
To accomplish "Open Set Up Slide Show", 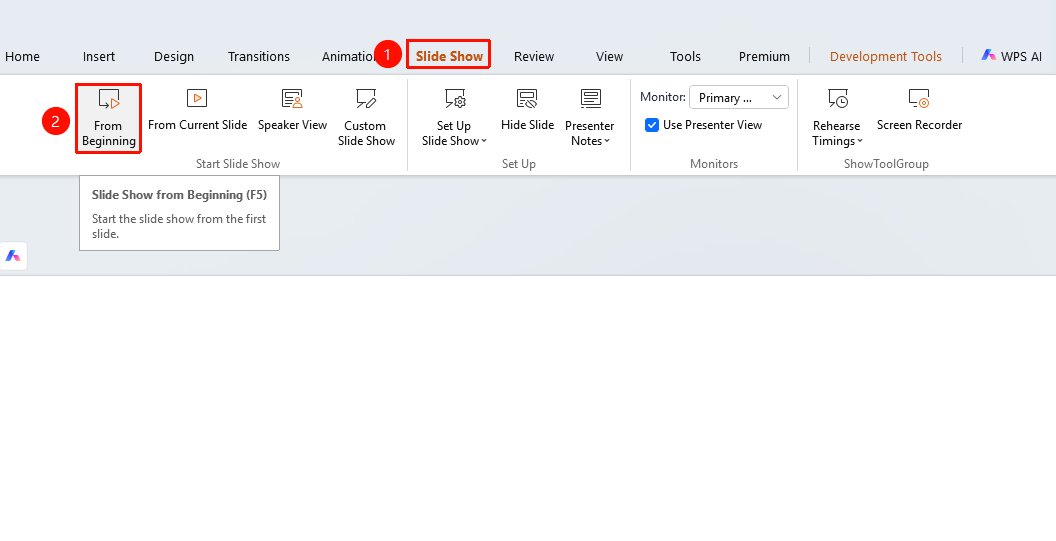I will [454, 118].
